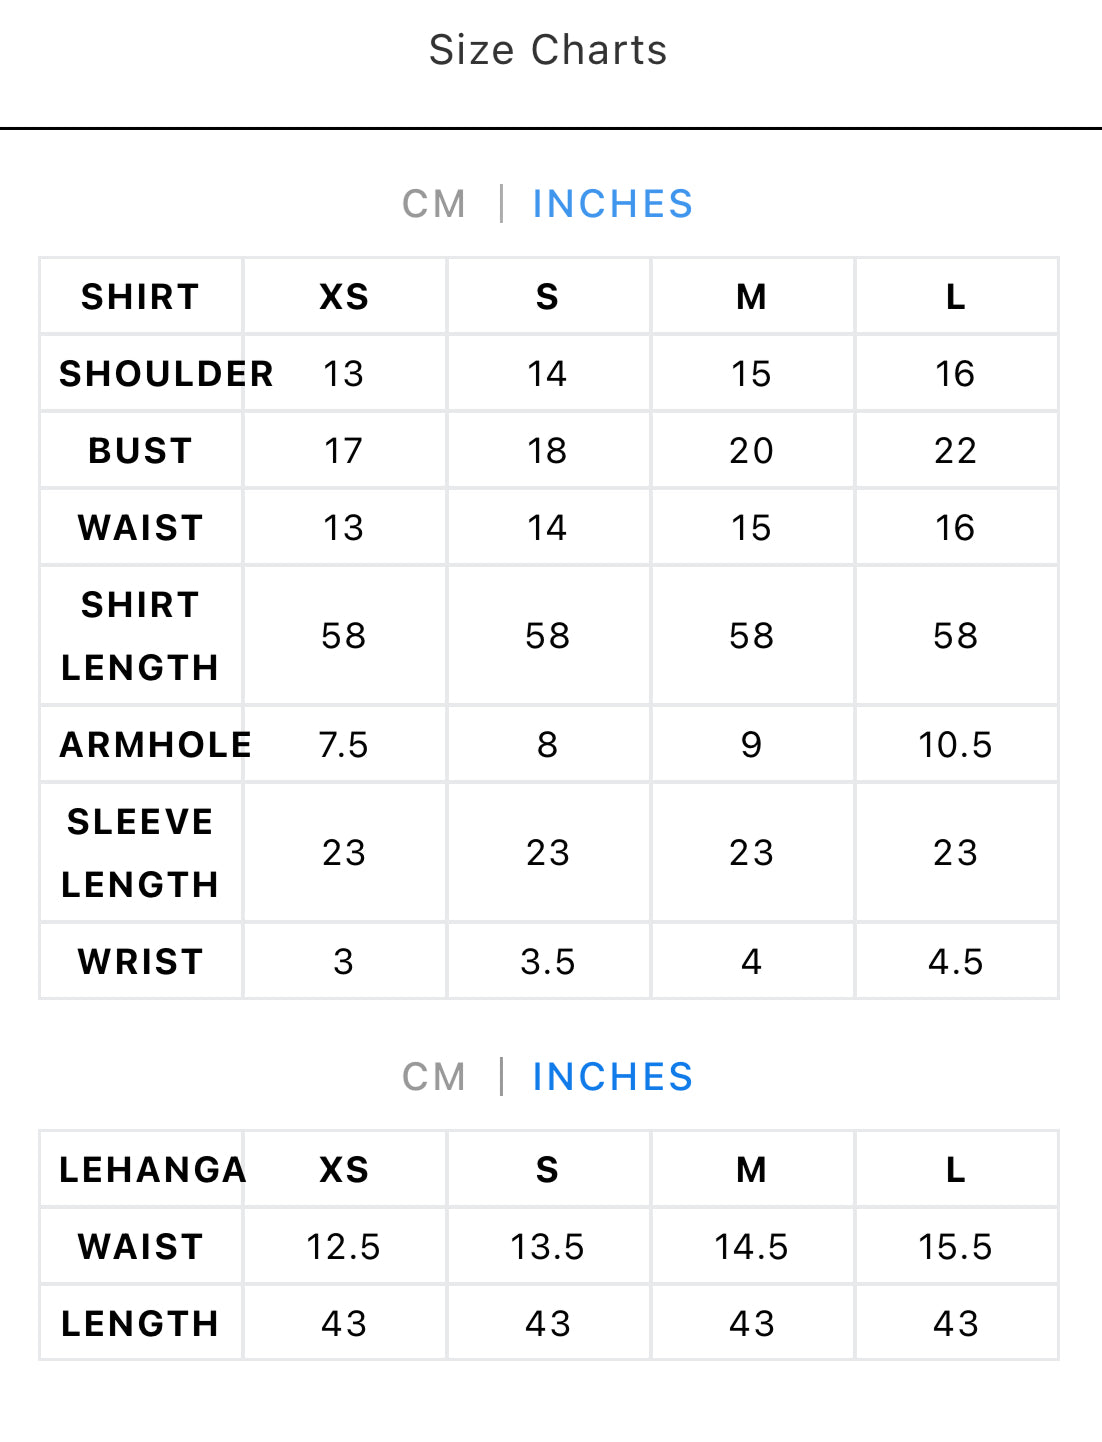Click the BUST value 20 for size M
This screenshot has width=1102, height=1442.
click(x=752, y=451)
